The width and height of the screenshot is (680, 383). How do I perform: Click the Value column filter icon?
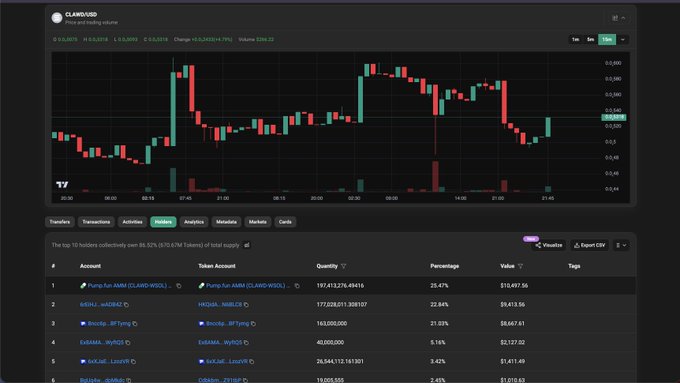(520, 266)
